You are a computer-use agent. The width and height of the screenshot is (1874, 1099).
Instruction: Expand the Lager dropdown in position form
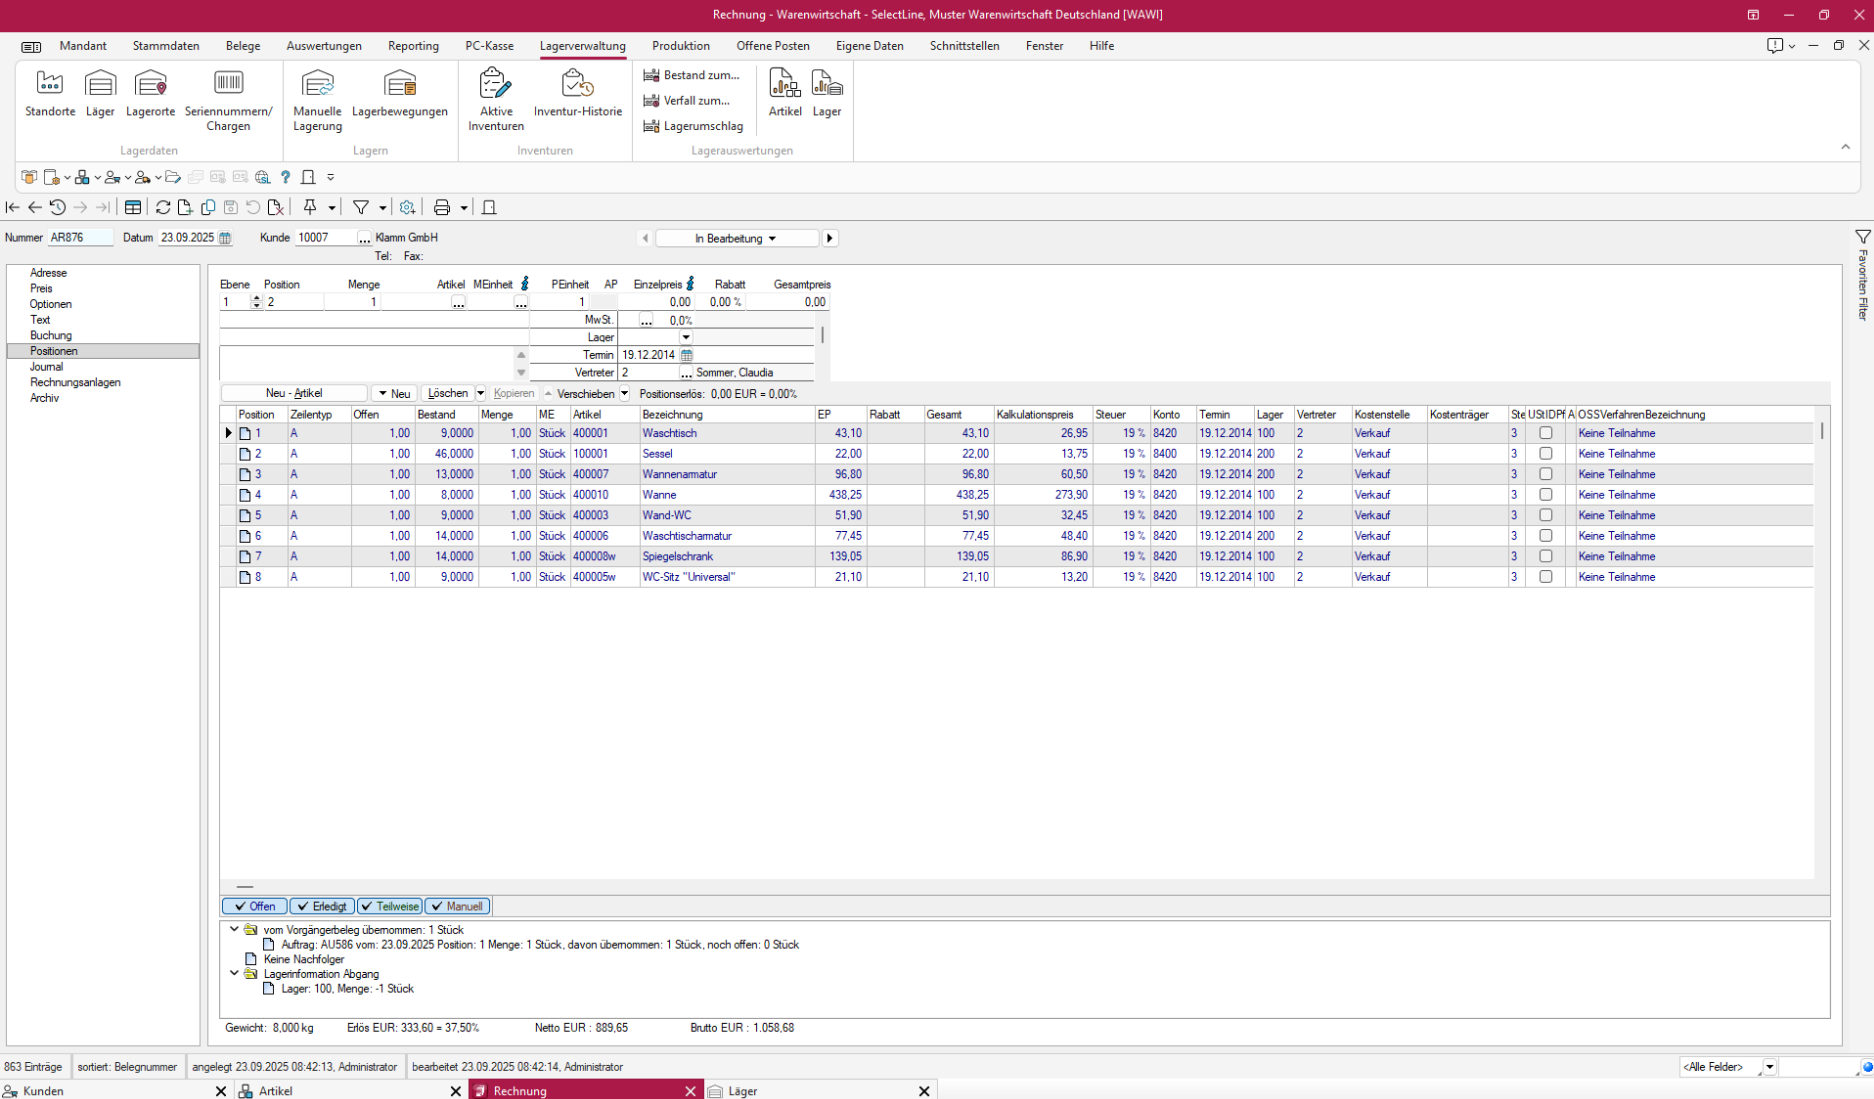coord(686,338)
